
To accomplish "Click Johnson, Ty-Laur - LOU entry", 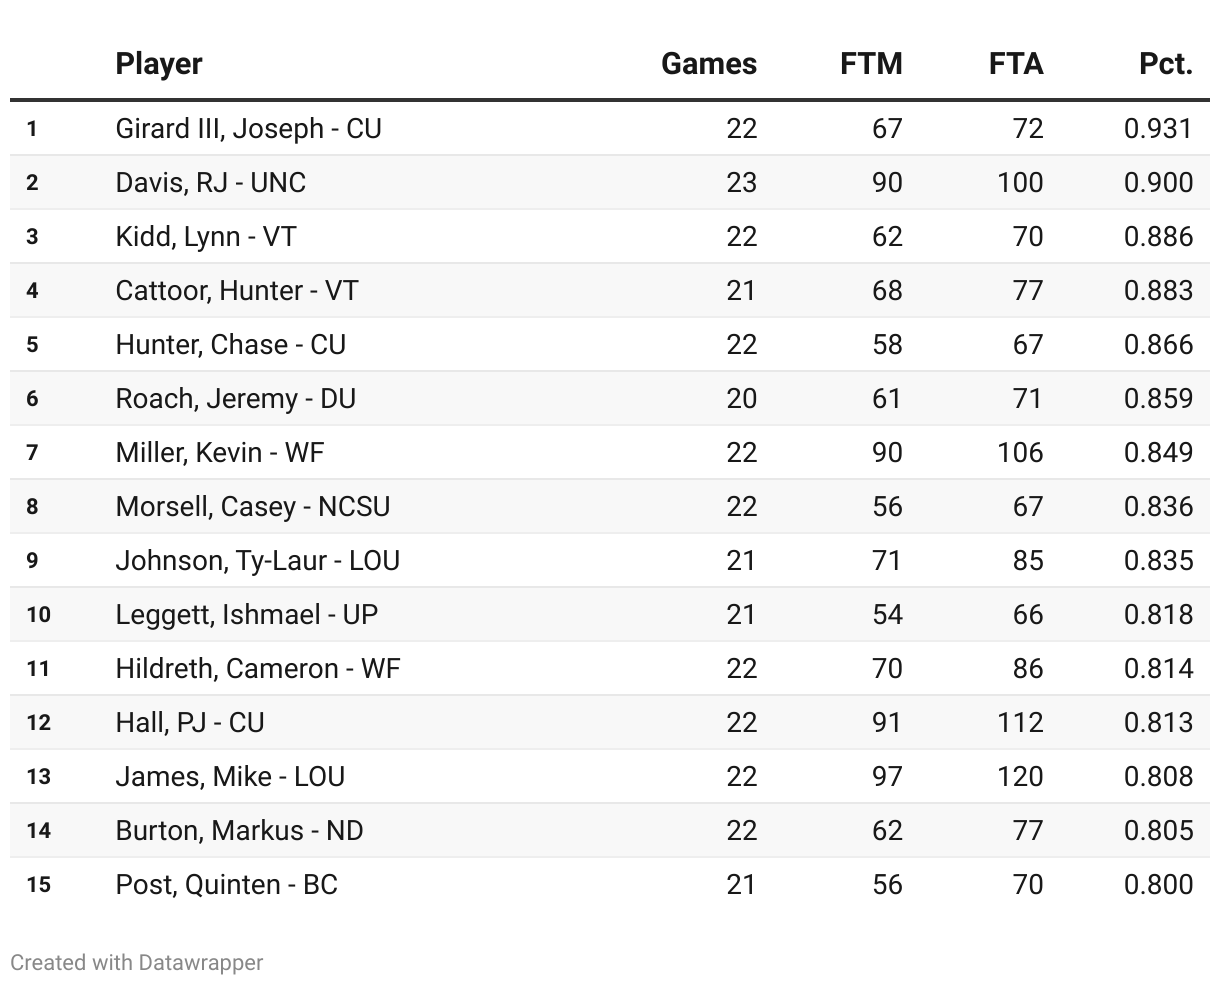I will point(258,560).
